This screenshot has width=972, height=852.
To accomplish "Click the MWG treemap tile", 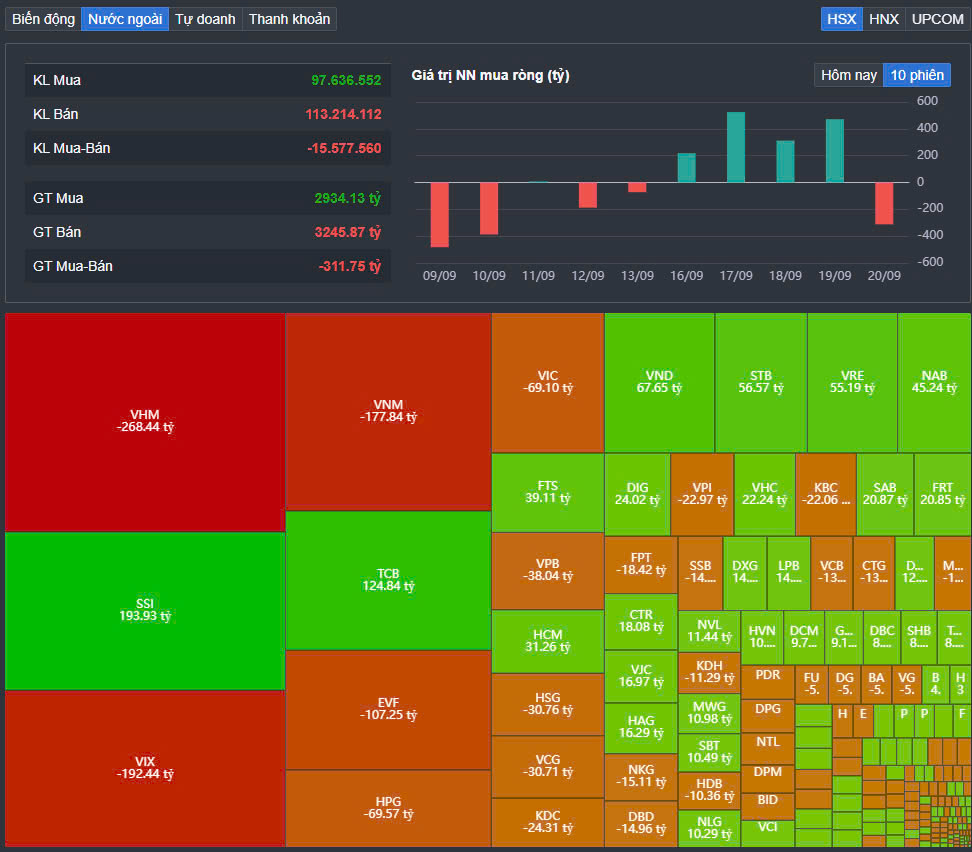I will [x=709, y=713].
